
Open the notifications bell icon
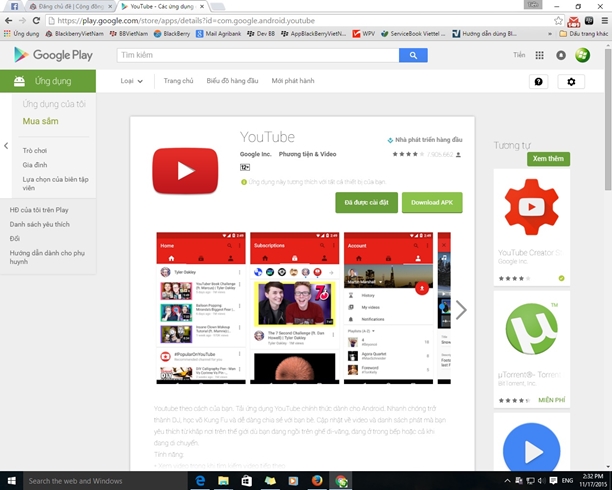(561, 55)
